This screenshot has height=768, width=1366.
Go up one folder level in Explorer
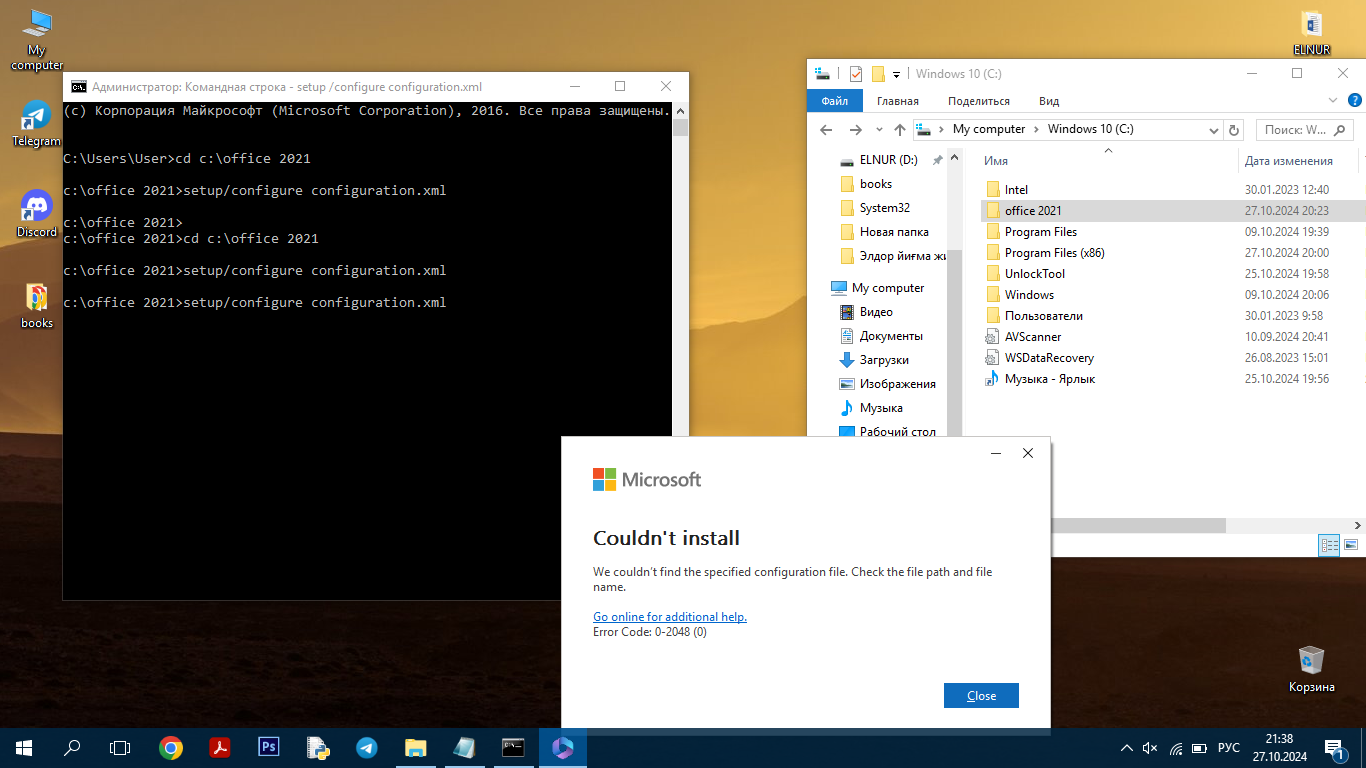pos(900,130)
